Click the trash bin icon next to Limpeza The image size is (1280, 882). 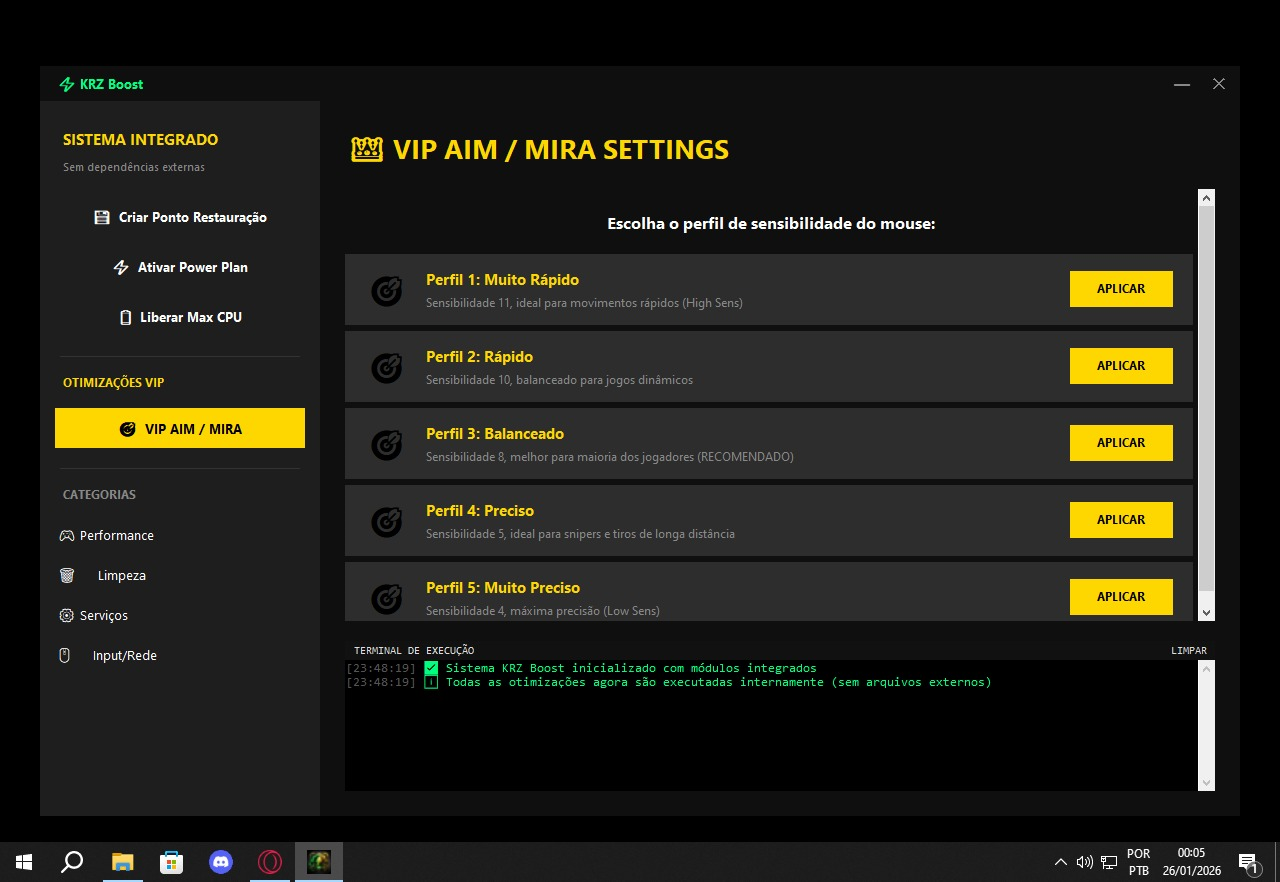click(x=67, y=576)
